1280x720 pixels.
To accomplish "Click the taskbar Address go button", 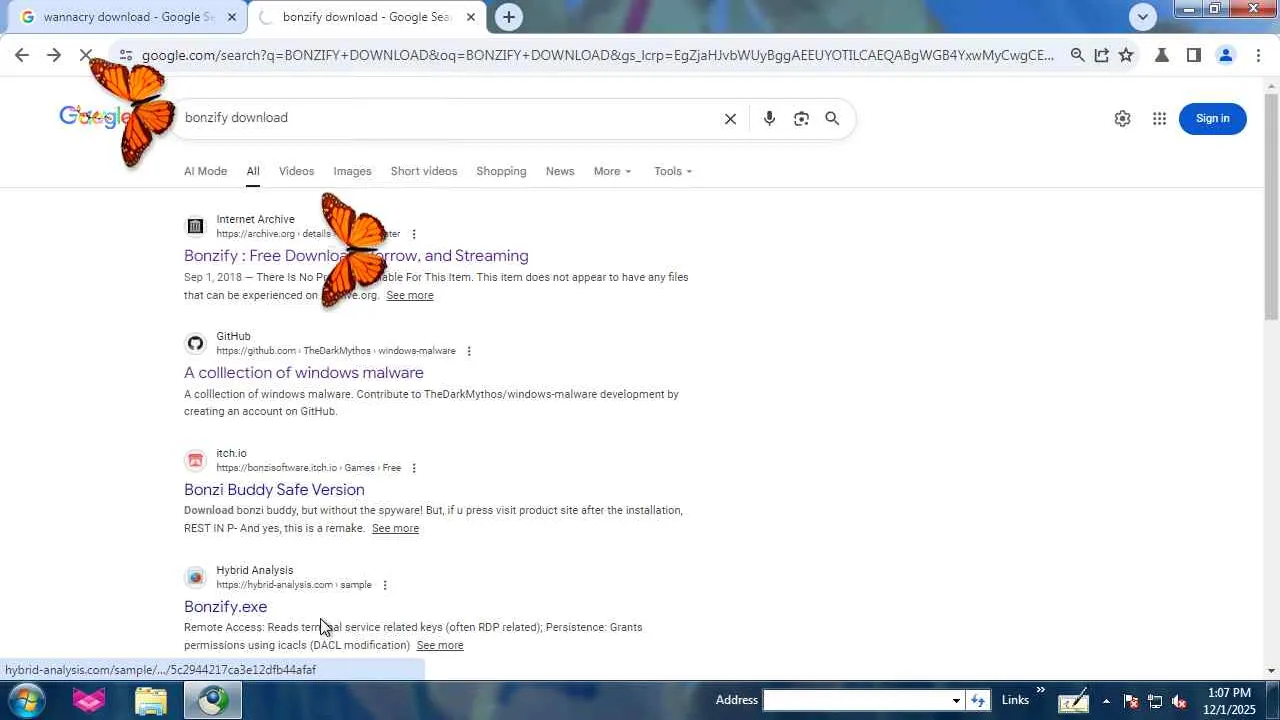I will [978, 700].
